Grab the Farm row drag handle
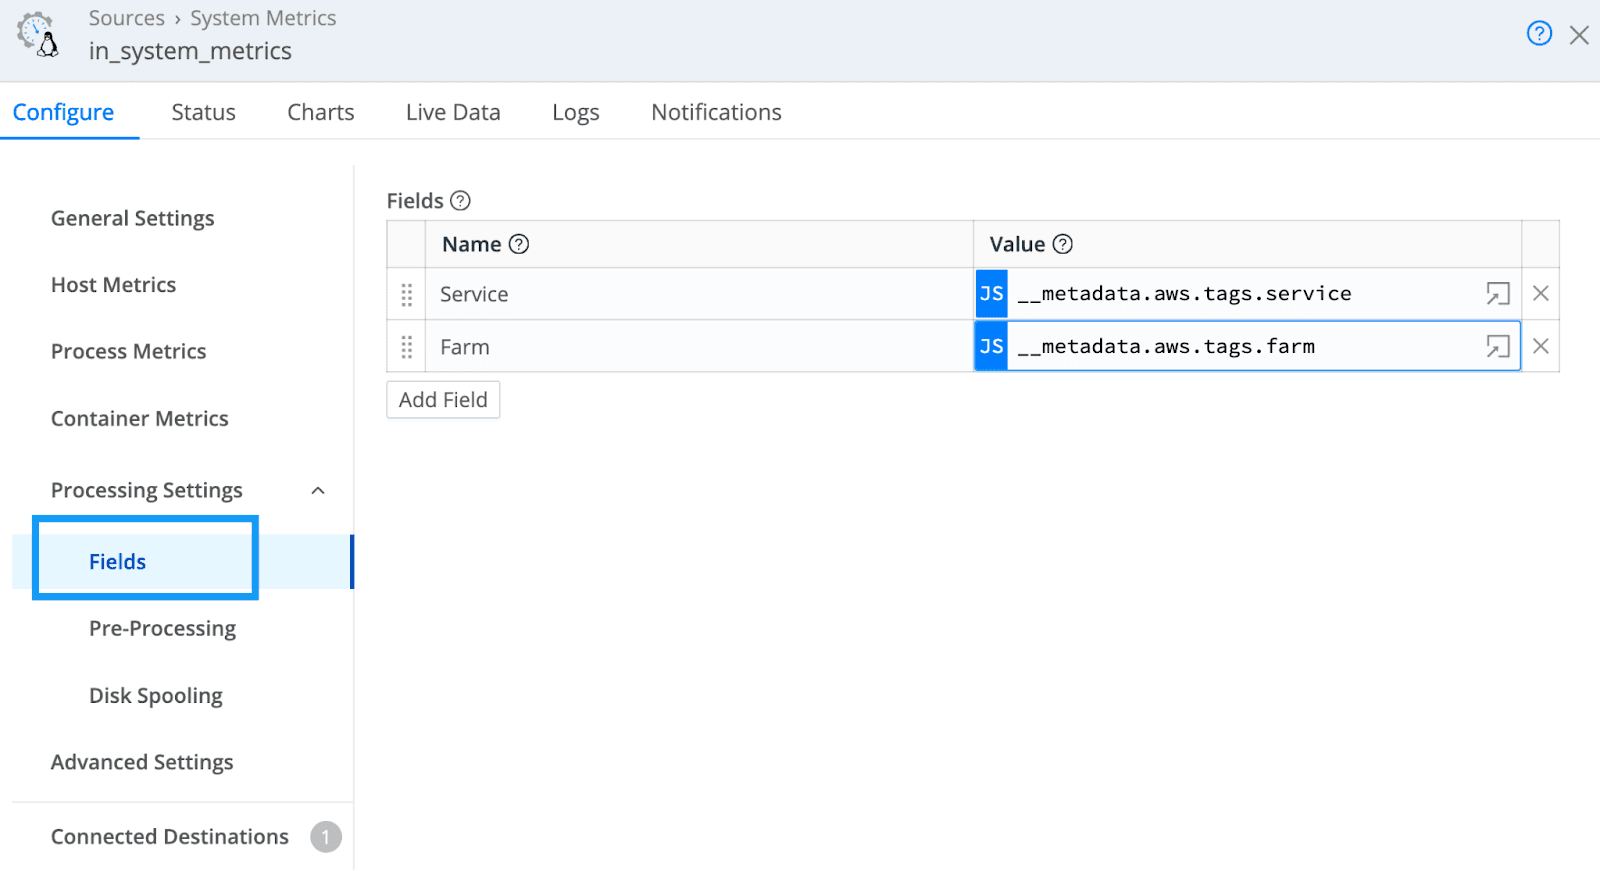The height and width of the screenshot is (871, 1600). point(407,347)
